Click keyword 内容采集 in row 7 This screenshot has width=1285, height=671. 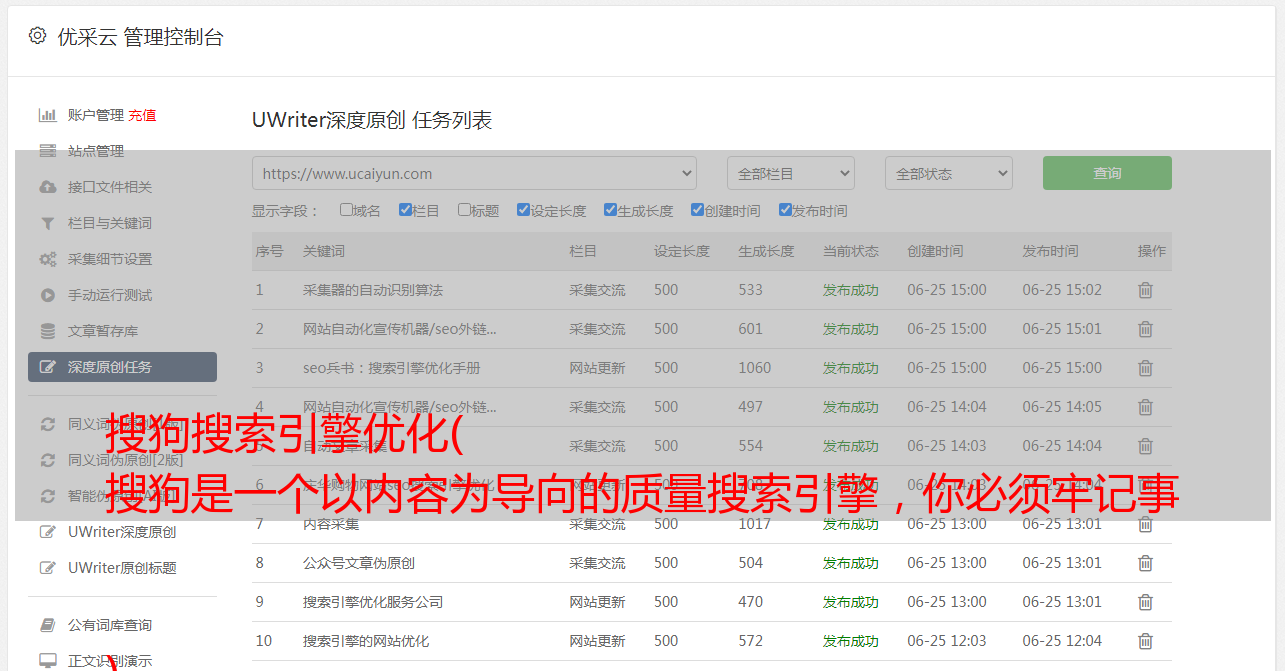331,524
